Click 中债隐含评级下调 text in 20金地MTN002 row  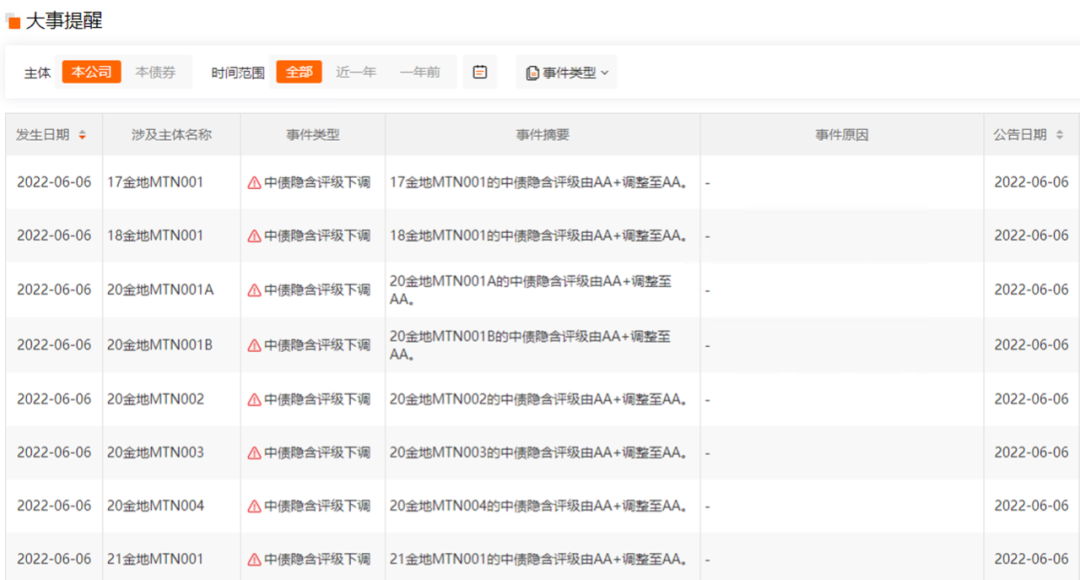pos(317,400)
